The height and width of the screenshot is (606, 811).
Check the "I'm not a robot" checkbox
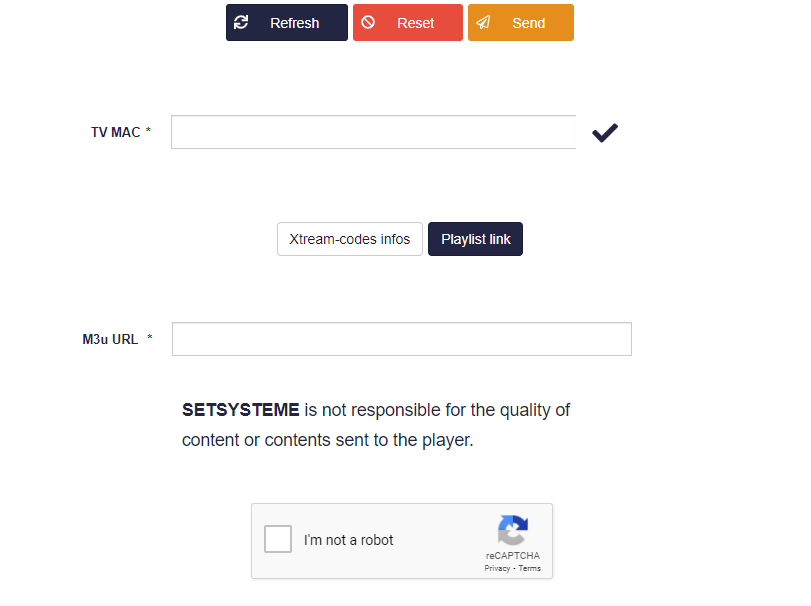pyautogui.click(x=278, y=540)
